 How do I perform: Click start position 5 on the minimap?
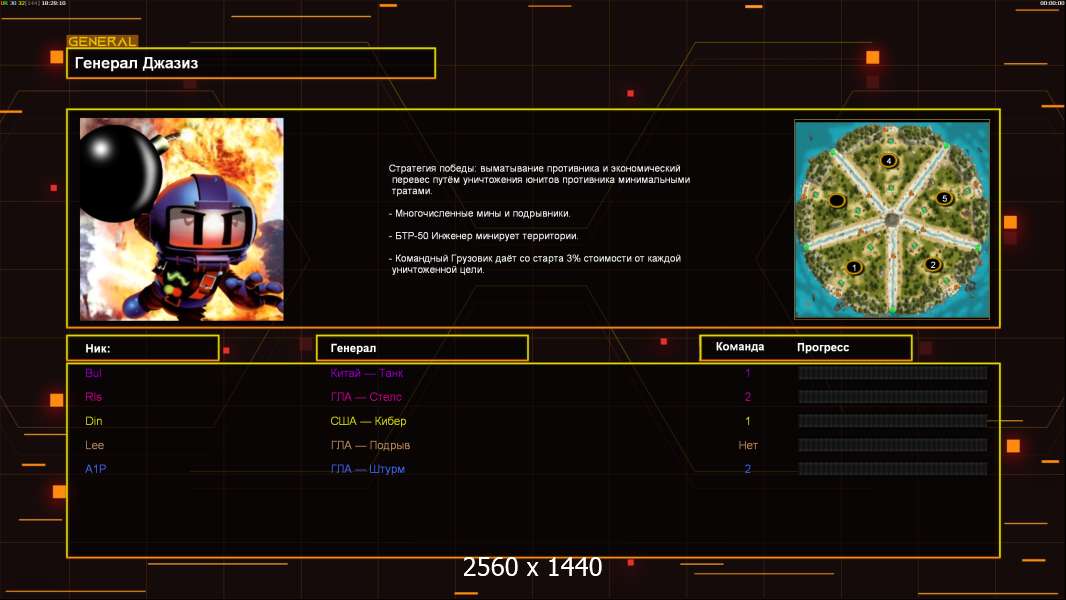(943, 198)
